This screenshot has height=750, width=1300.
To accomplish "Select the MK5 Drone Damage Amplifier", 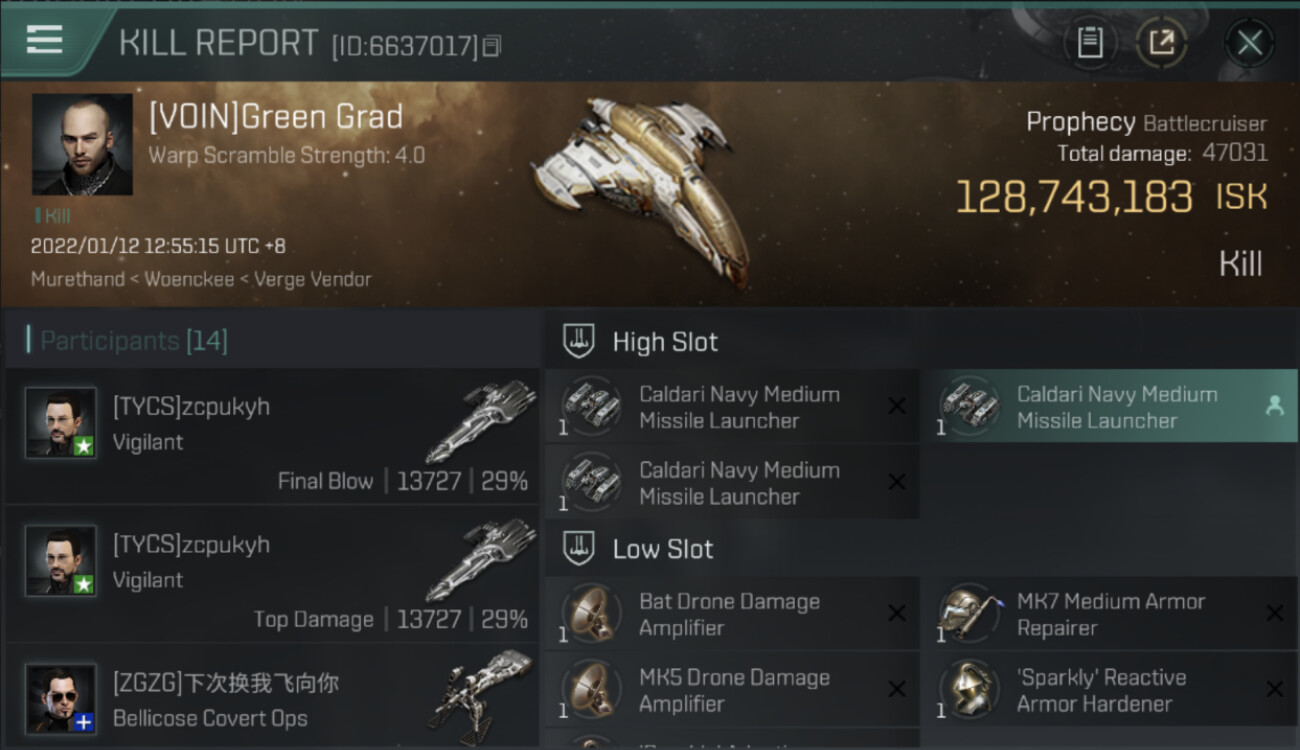I will pyautogui.click(x=732, y=690).
